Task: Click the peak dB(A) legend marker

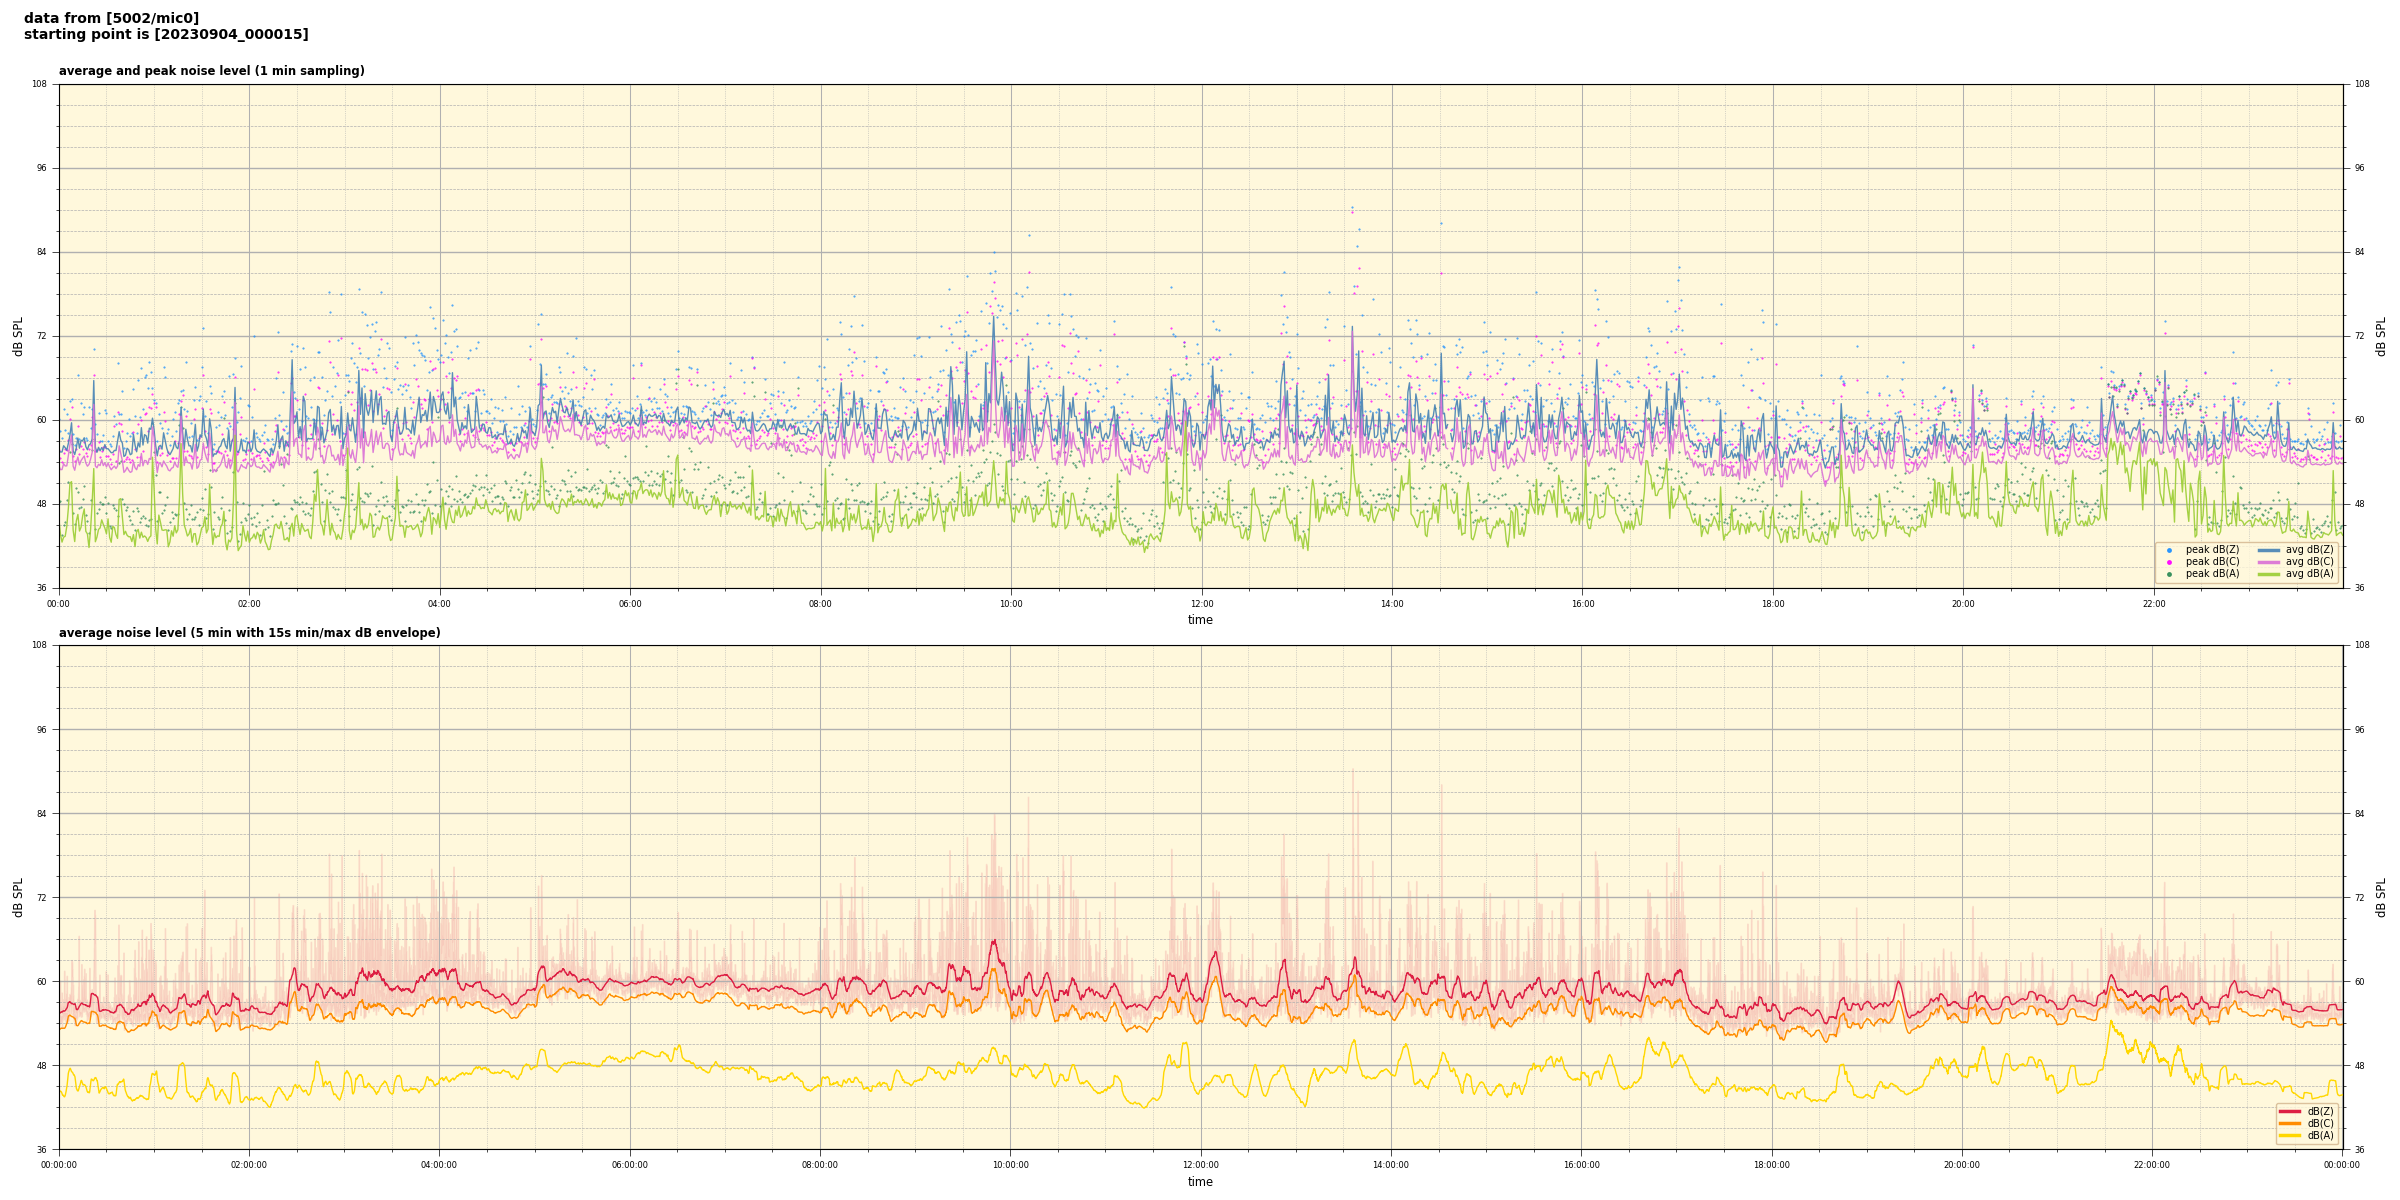Action: pos(2169,574)
